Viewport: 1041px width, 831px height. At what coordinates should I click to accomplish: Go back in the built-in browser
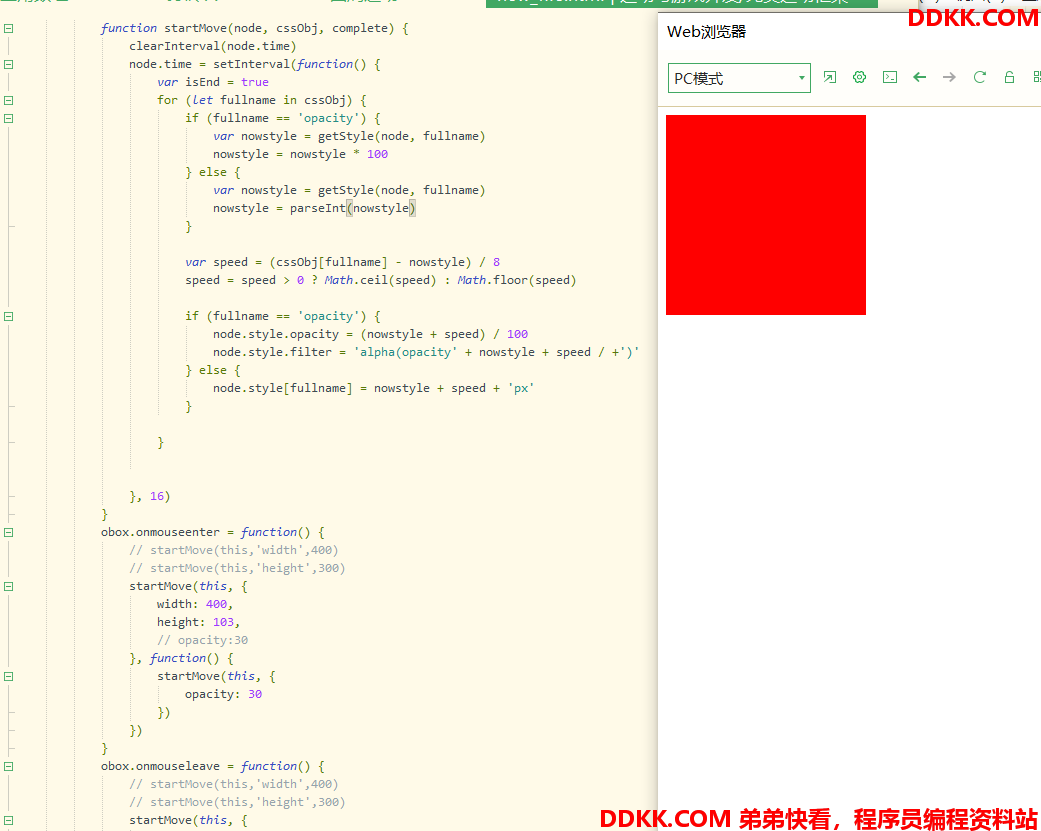[920, 77]
